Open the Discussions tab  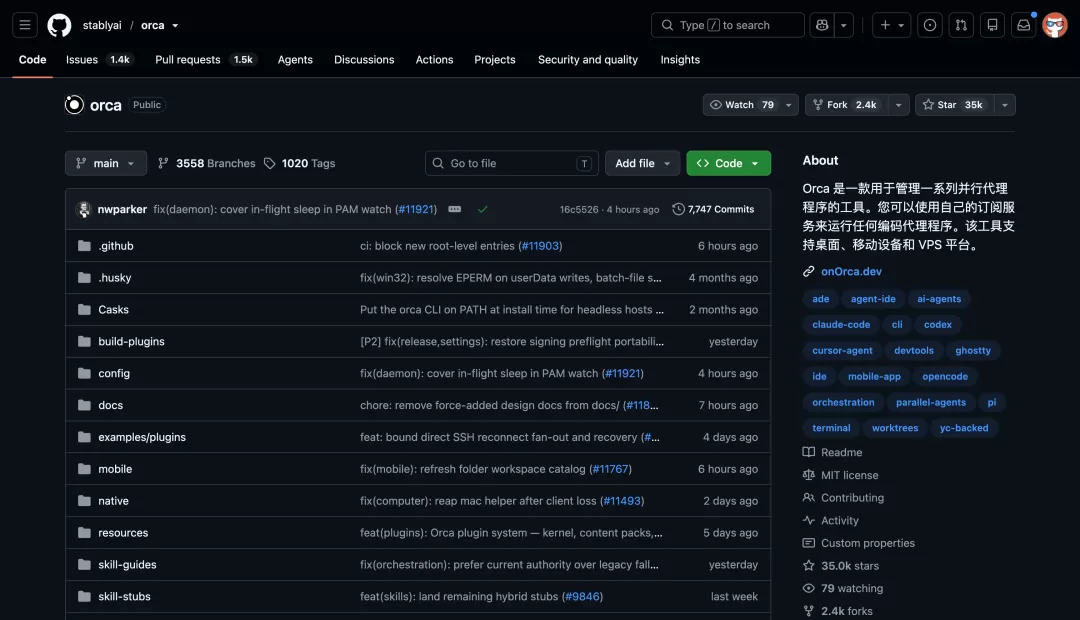pos(364,60)
